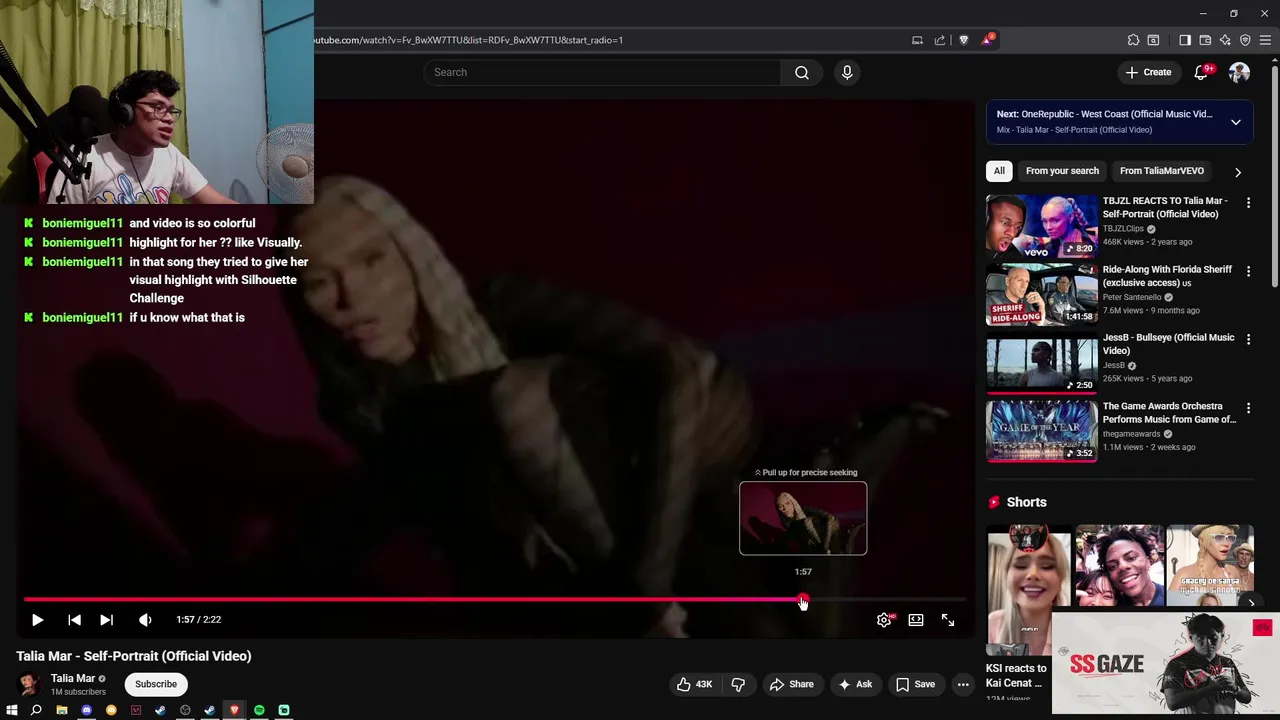
Task: Open options for Florida Sheriff Ride-Along video
Action: click(x=1248, y=271)
